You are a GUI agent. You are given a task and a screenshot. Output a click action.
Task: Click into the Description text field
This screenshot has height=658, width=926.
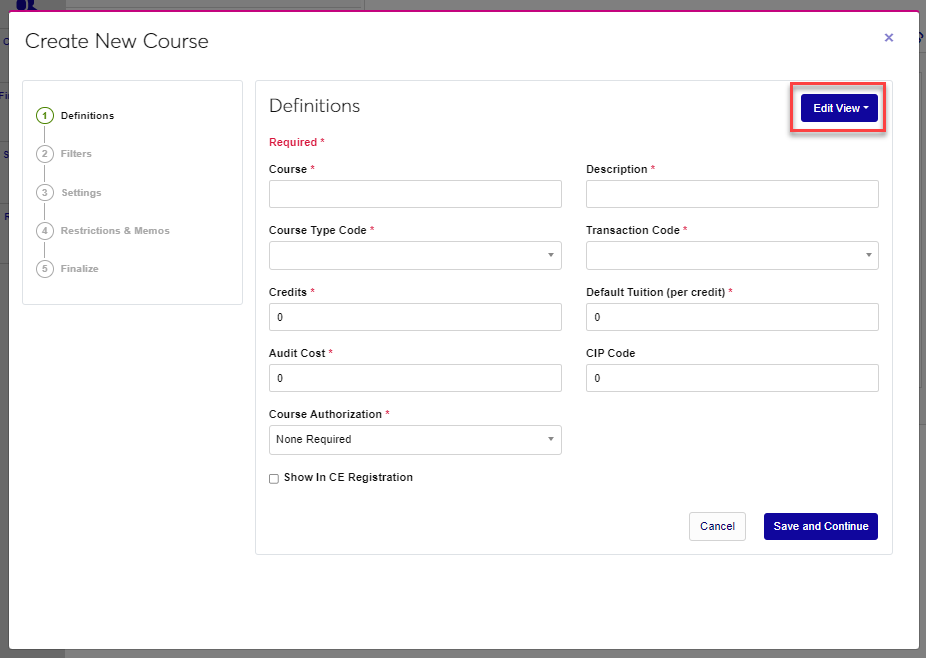732,194
